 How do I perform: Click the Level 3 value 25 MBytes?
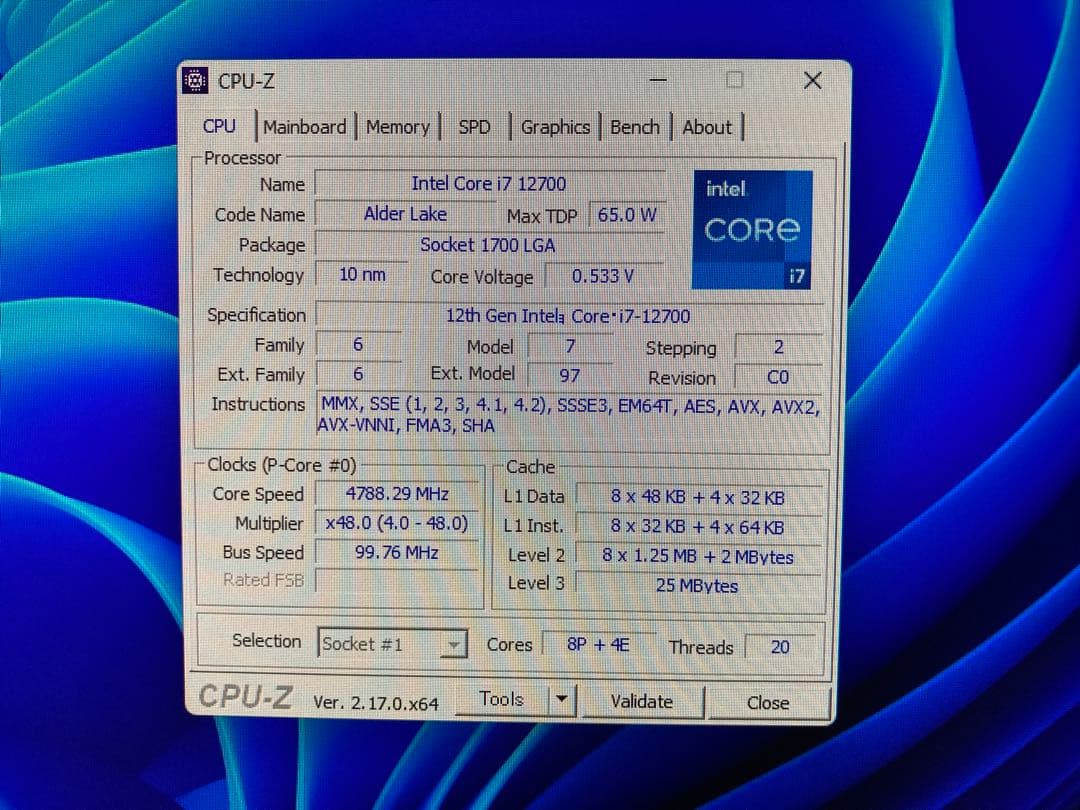(698, 585)
